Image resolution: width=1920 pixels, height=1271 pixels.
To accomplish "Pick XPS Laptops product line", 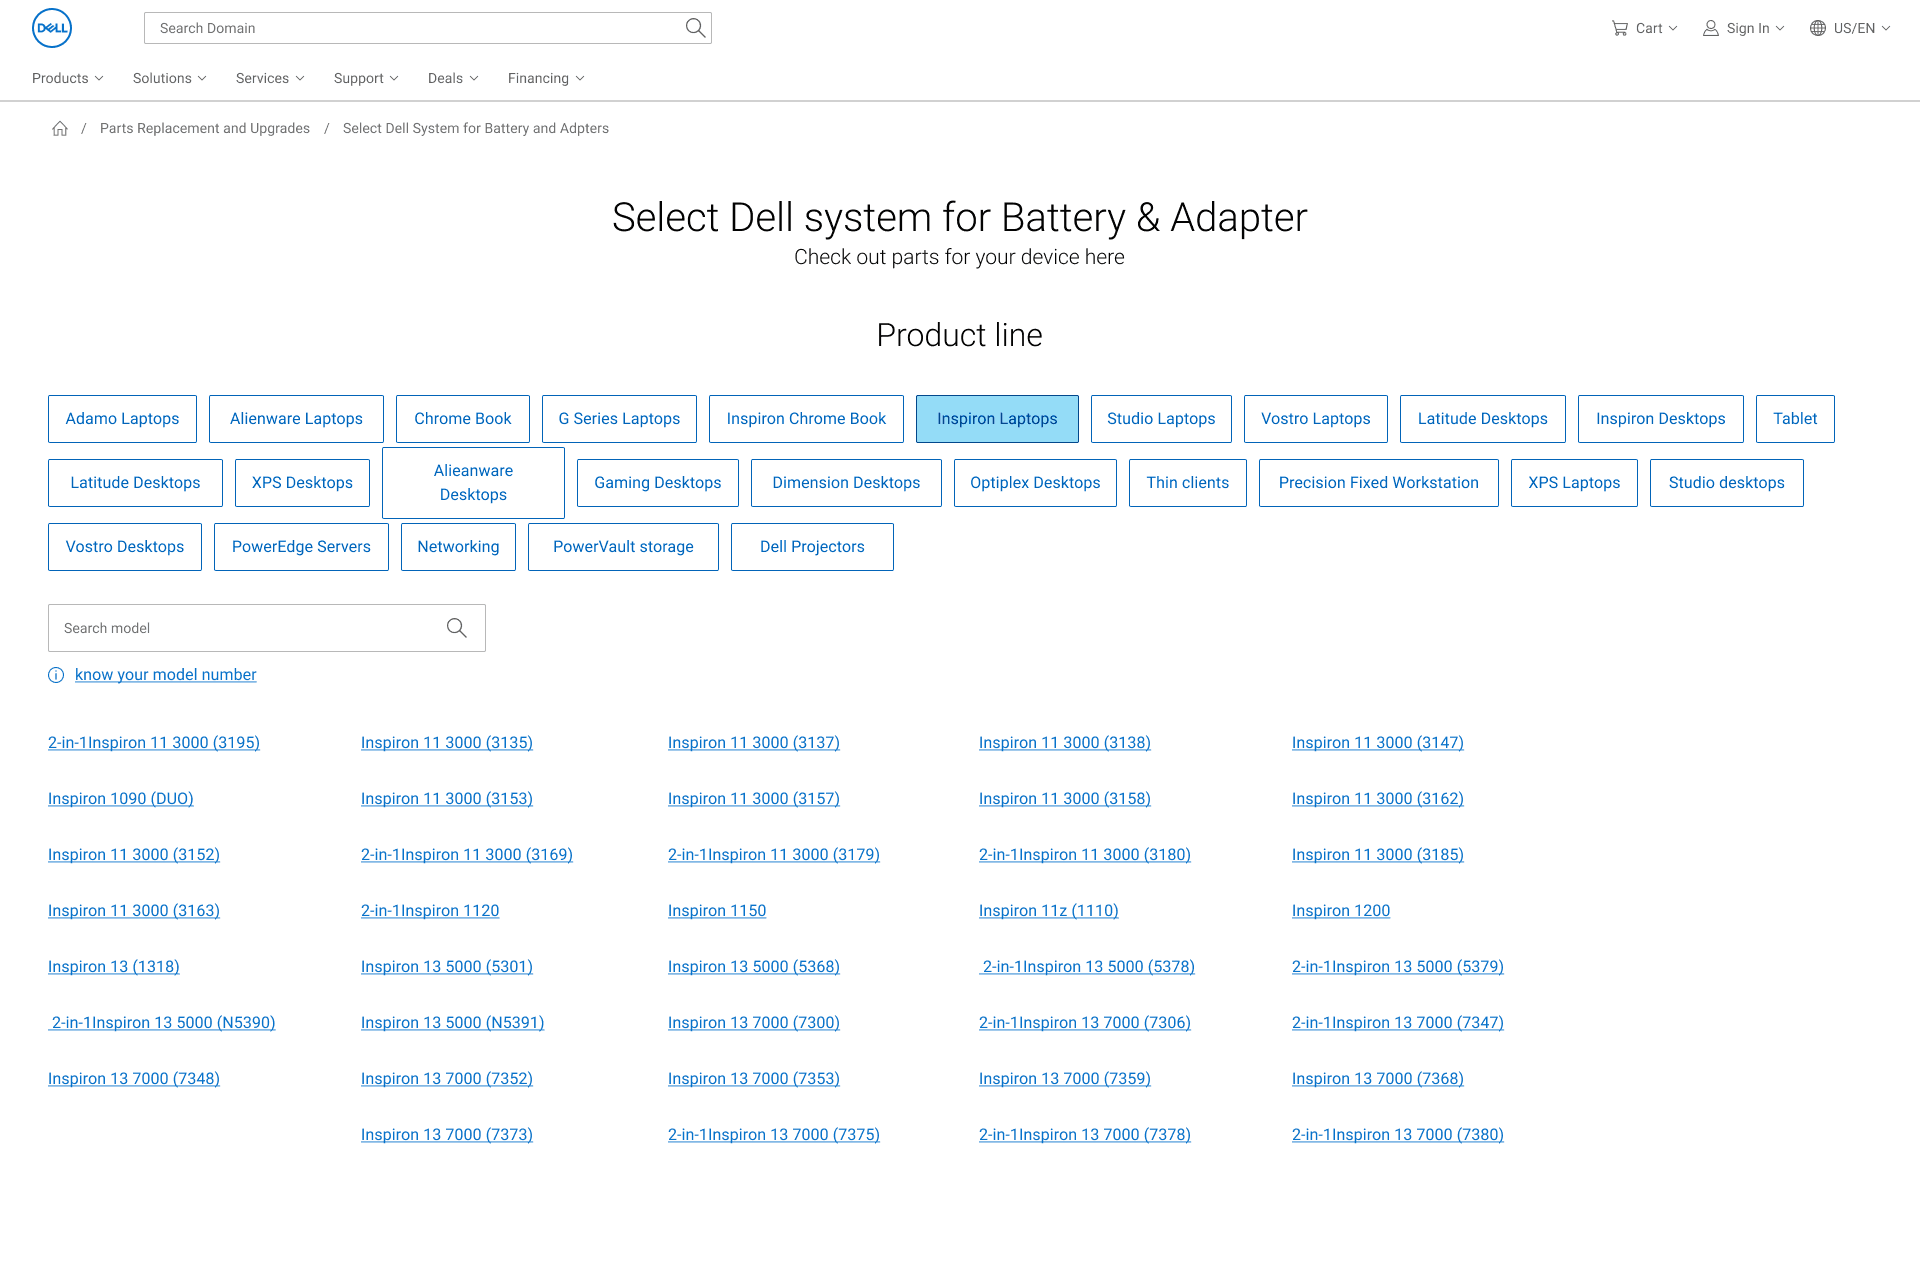I will (1574, 483).
